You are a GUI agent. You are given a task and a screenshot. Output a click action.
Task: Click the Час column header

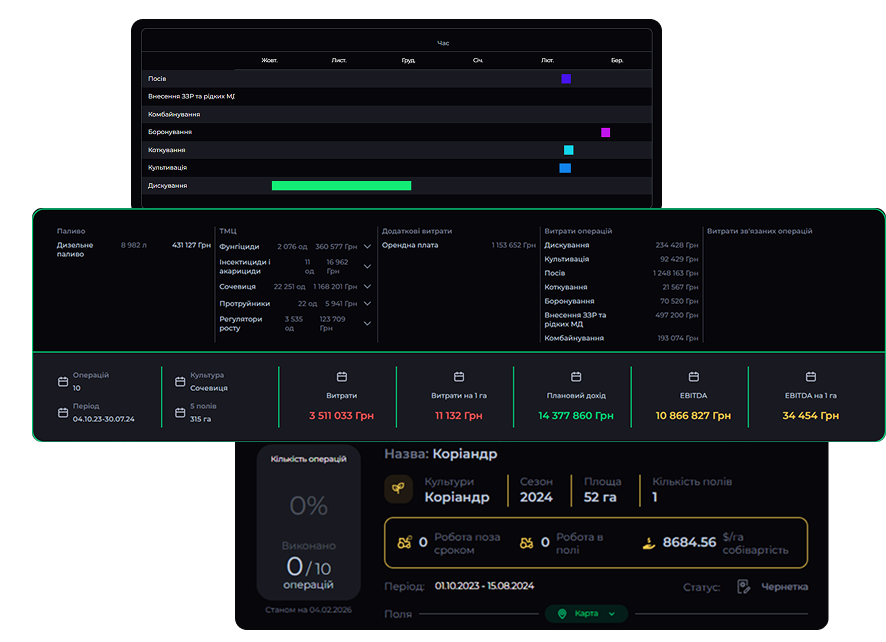443,44
